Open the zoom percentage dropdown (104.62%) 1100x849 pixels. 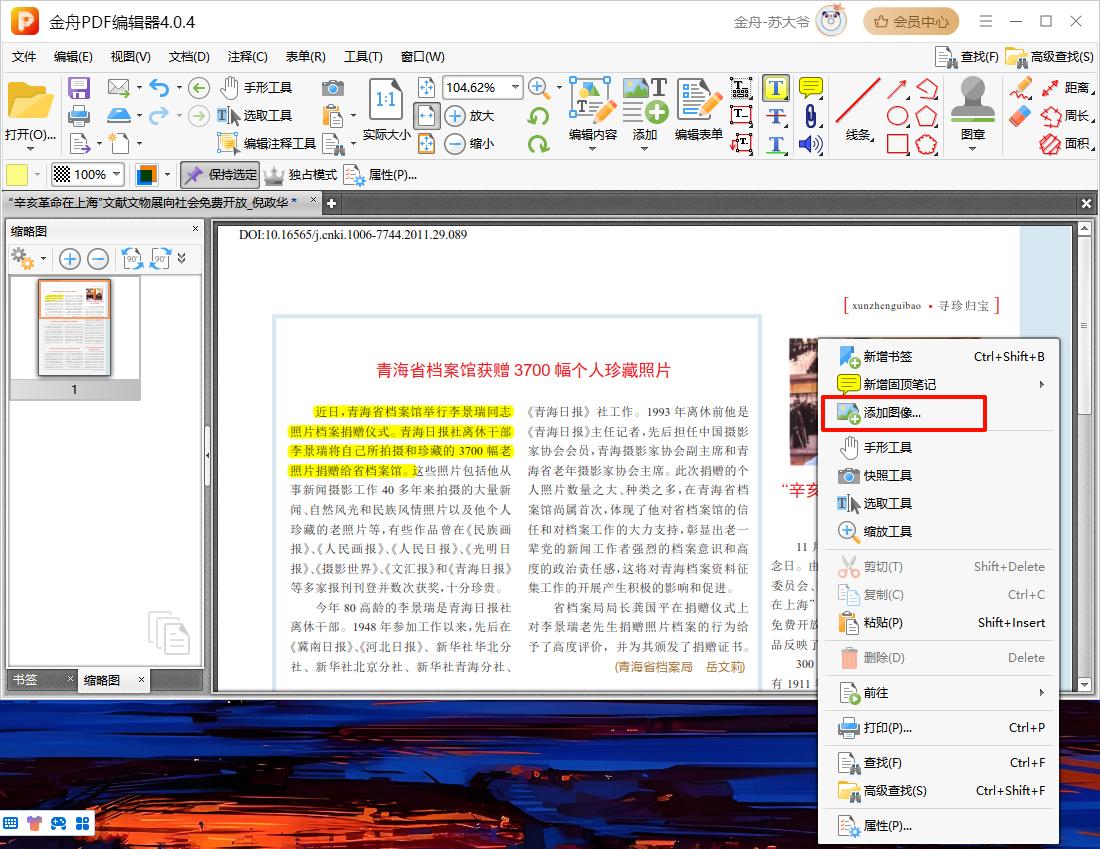click(x=515, y=88)
